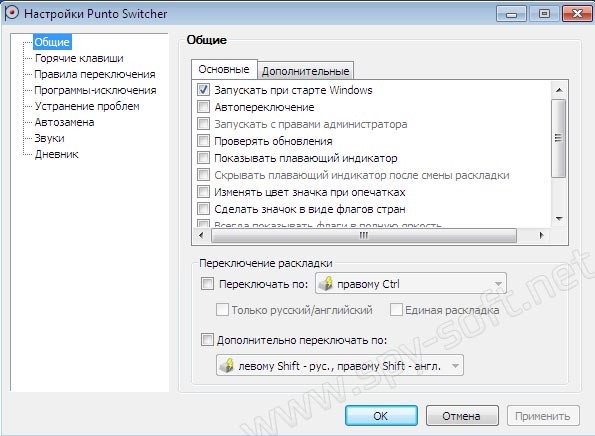Check Показывать плавающий индикатор

203,157
